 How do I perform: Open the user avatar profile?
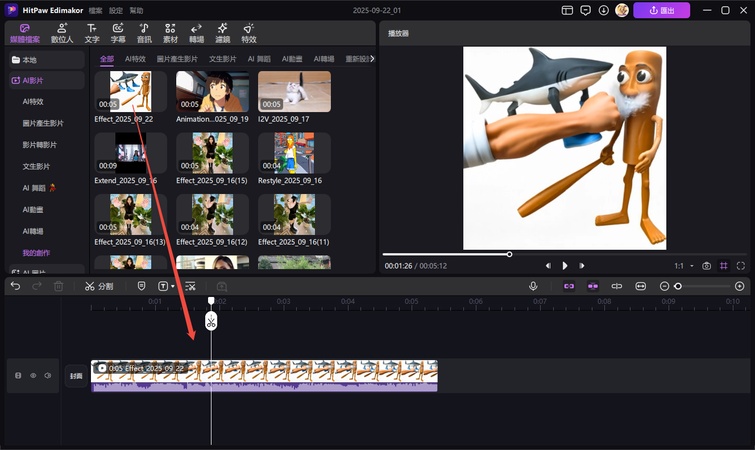pyautogui.click(x=622, y=10)
